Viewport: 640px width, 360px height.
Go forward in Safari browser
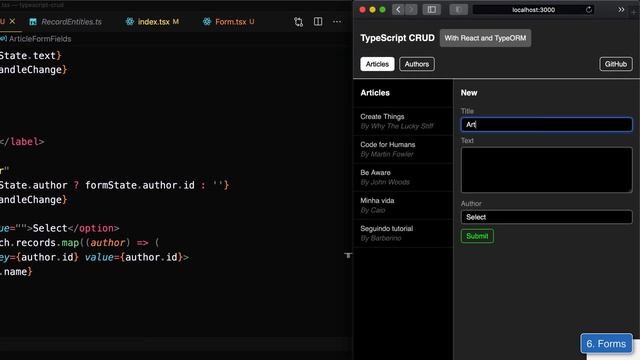(x=411, y=9)
